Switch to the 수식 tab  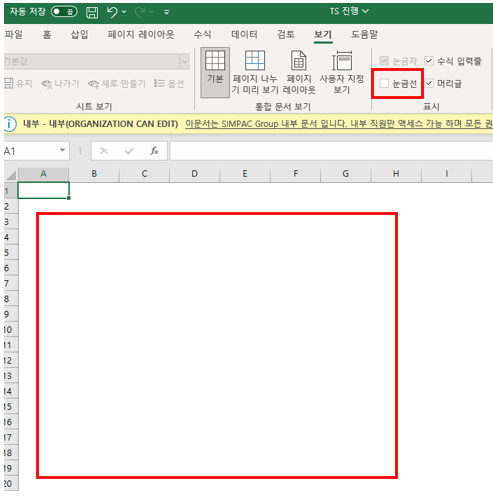[x=202, y=34]
